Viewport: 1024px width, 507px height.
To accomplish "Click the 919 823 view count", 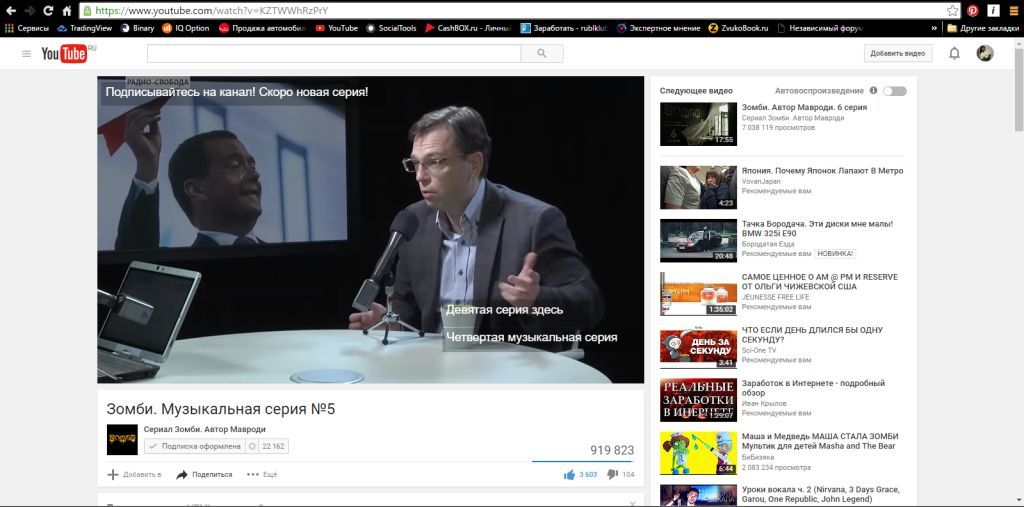I will 612,450.
